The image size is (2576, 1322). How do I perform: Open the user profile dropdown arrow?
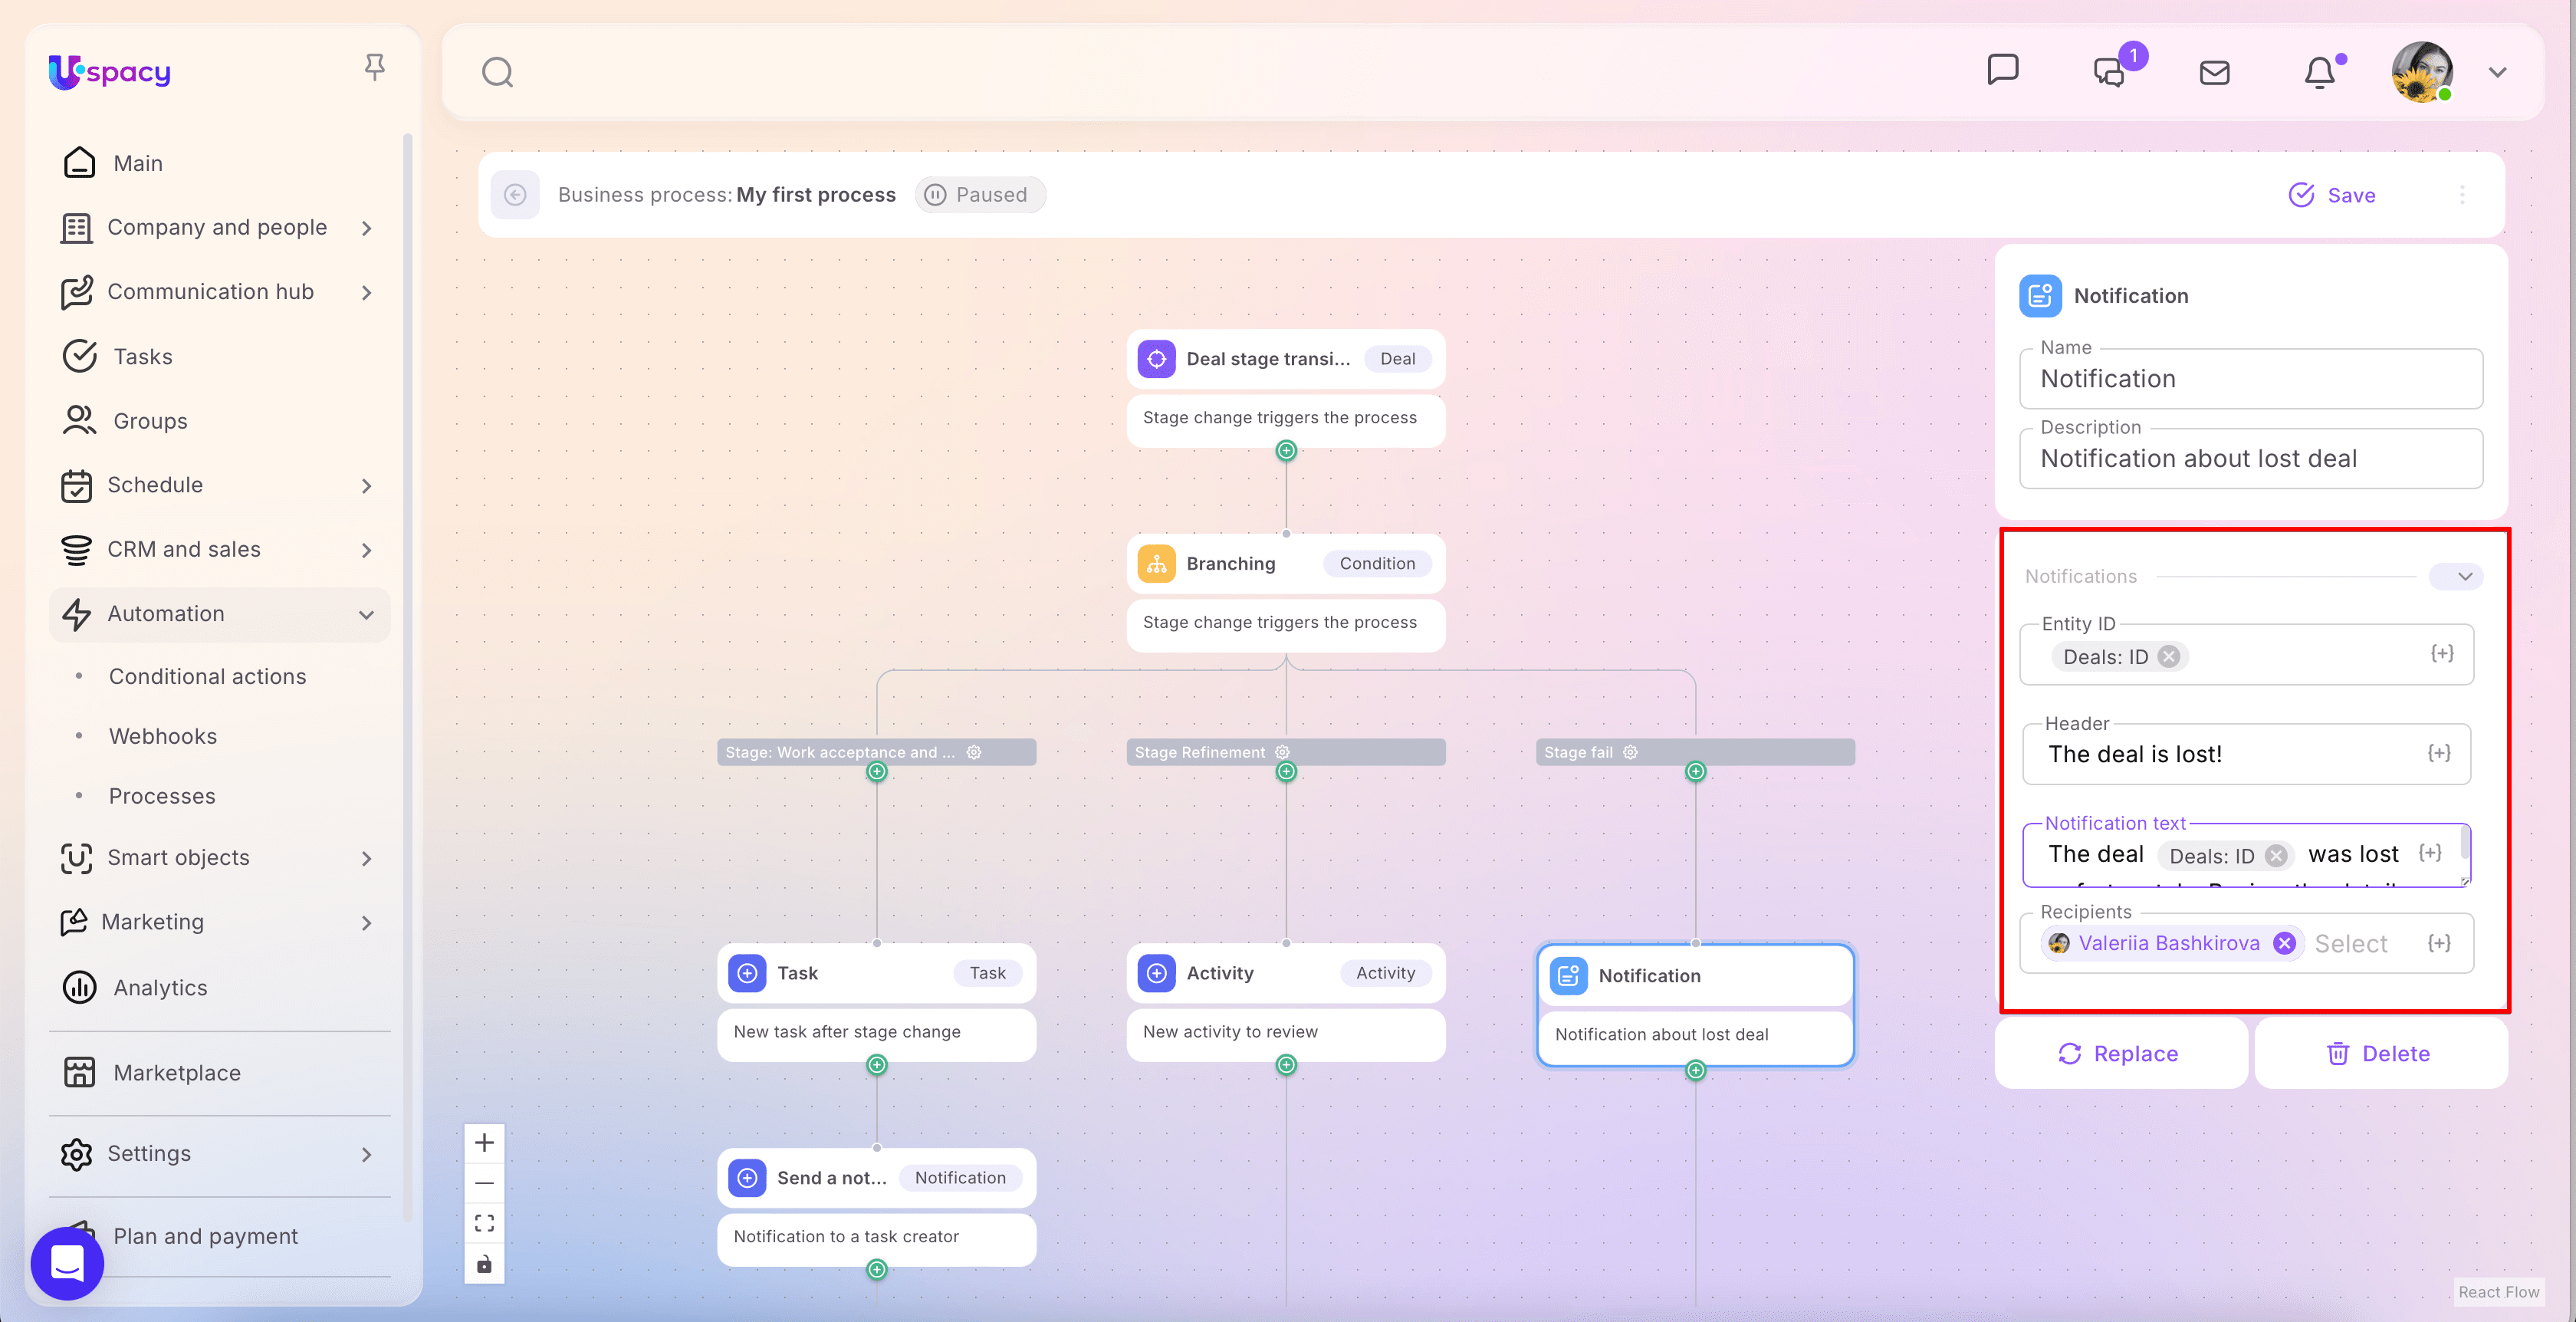click(2497, 72)
